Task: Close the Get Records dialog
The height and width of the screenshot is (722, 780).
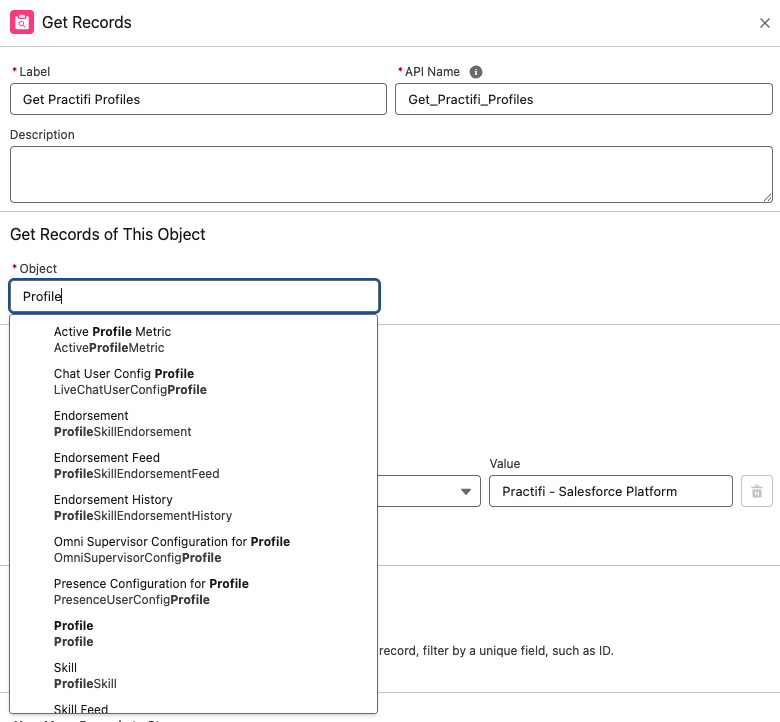Action: point(765,23)
